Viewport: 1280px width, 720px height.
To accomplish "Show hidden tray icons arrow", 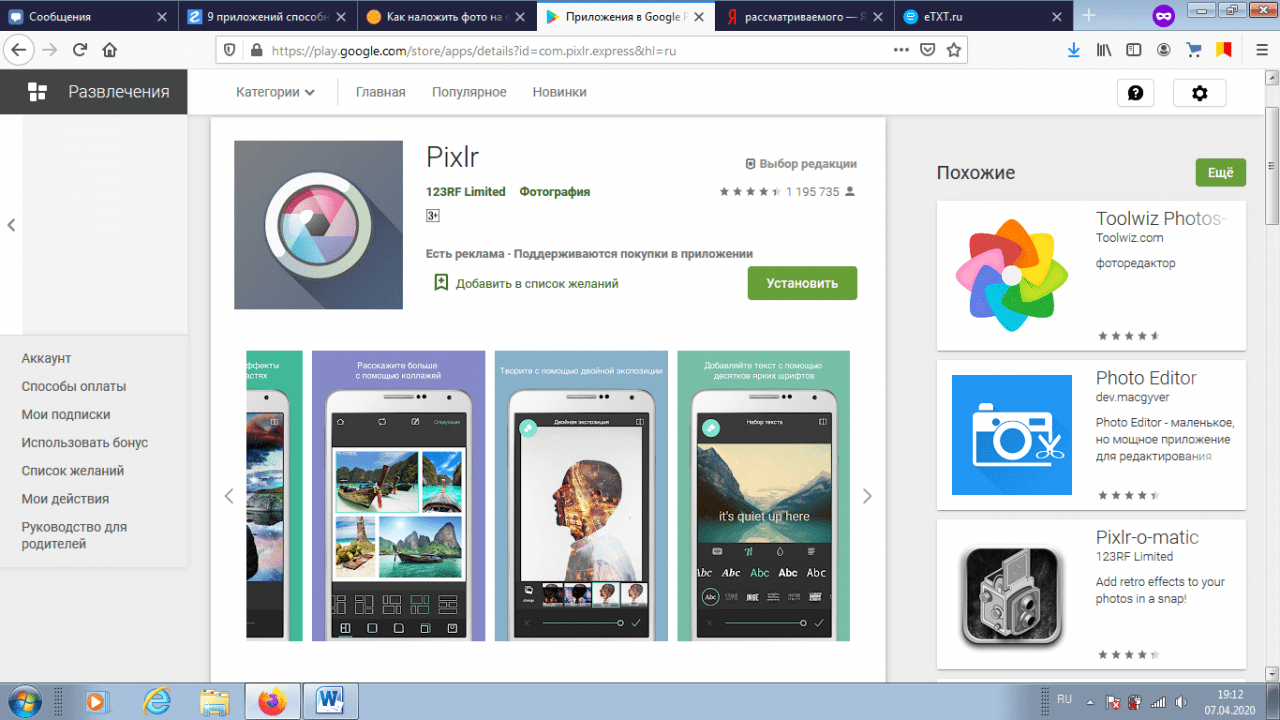I will point(1088,701).
